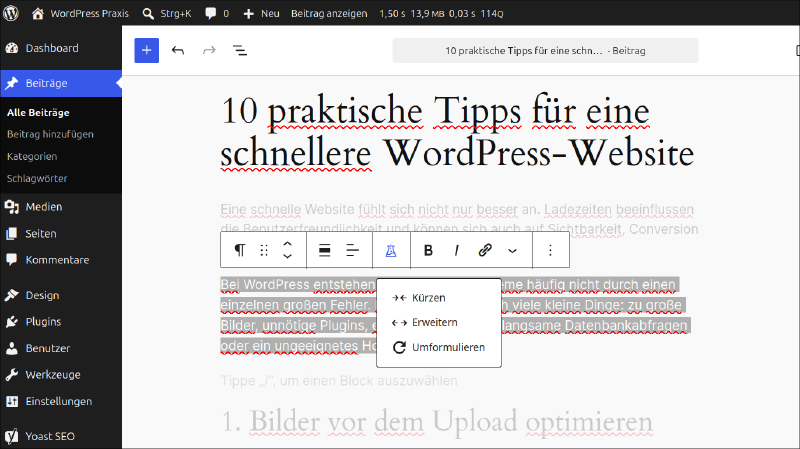The height and width of the screenshot is (449, 800).
Task: Open Yoast SEO in sidebar
Action: point(61,436)
